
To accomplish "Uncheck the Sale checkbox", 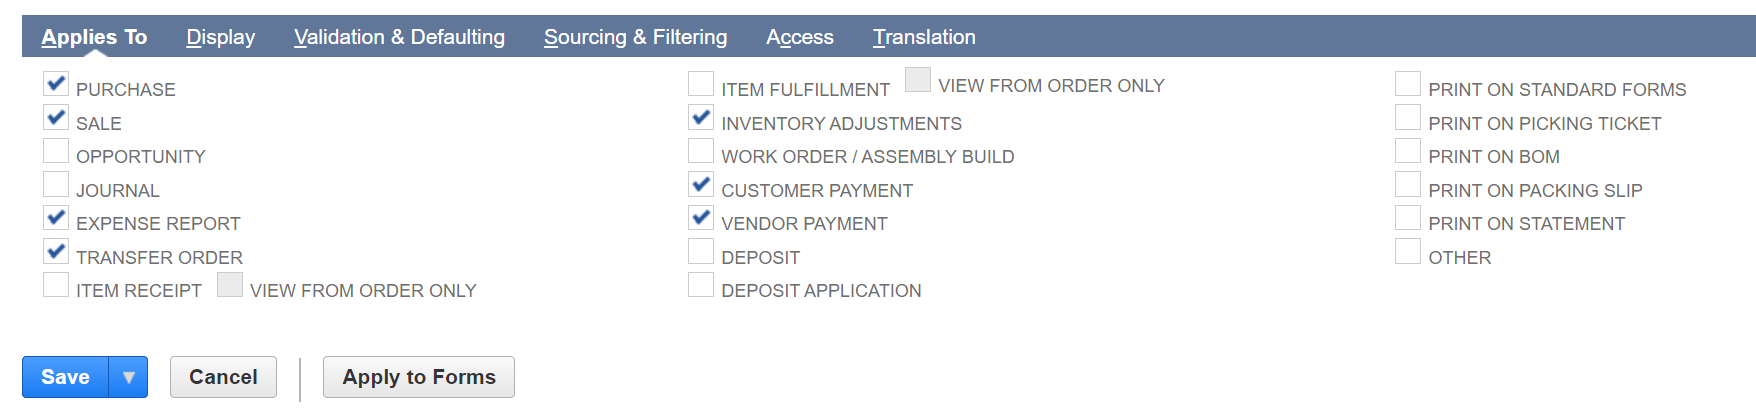I will click(56, 118).
